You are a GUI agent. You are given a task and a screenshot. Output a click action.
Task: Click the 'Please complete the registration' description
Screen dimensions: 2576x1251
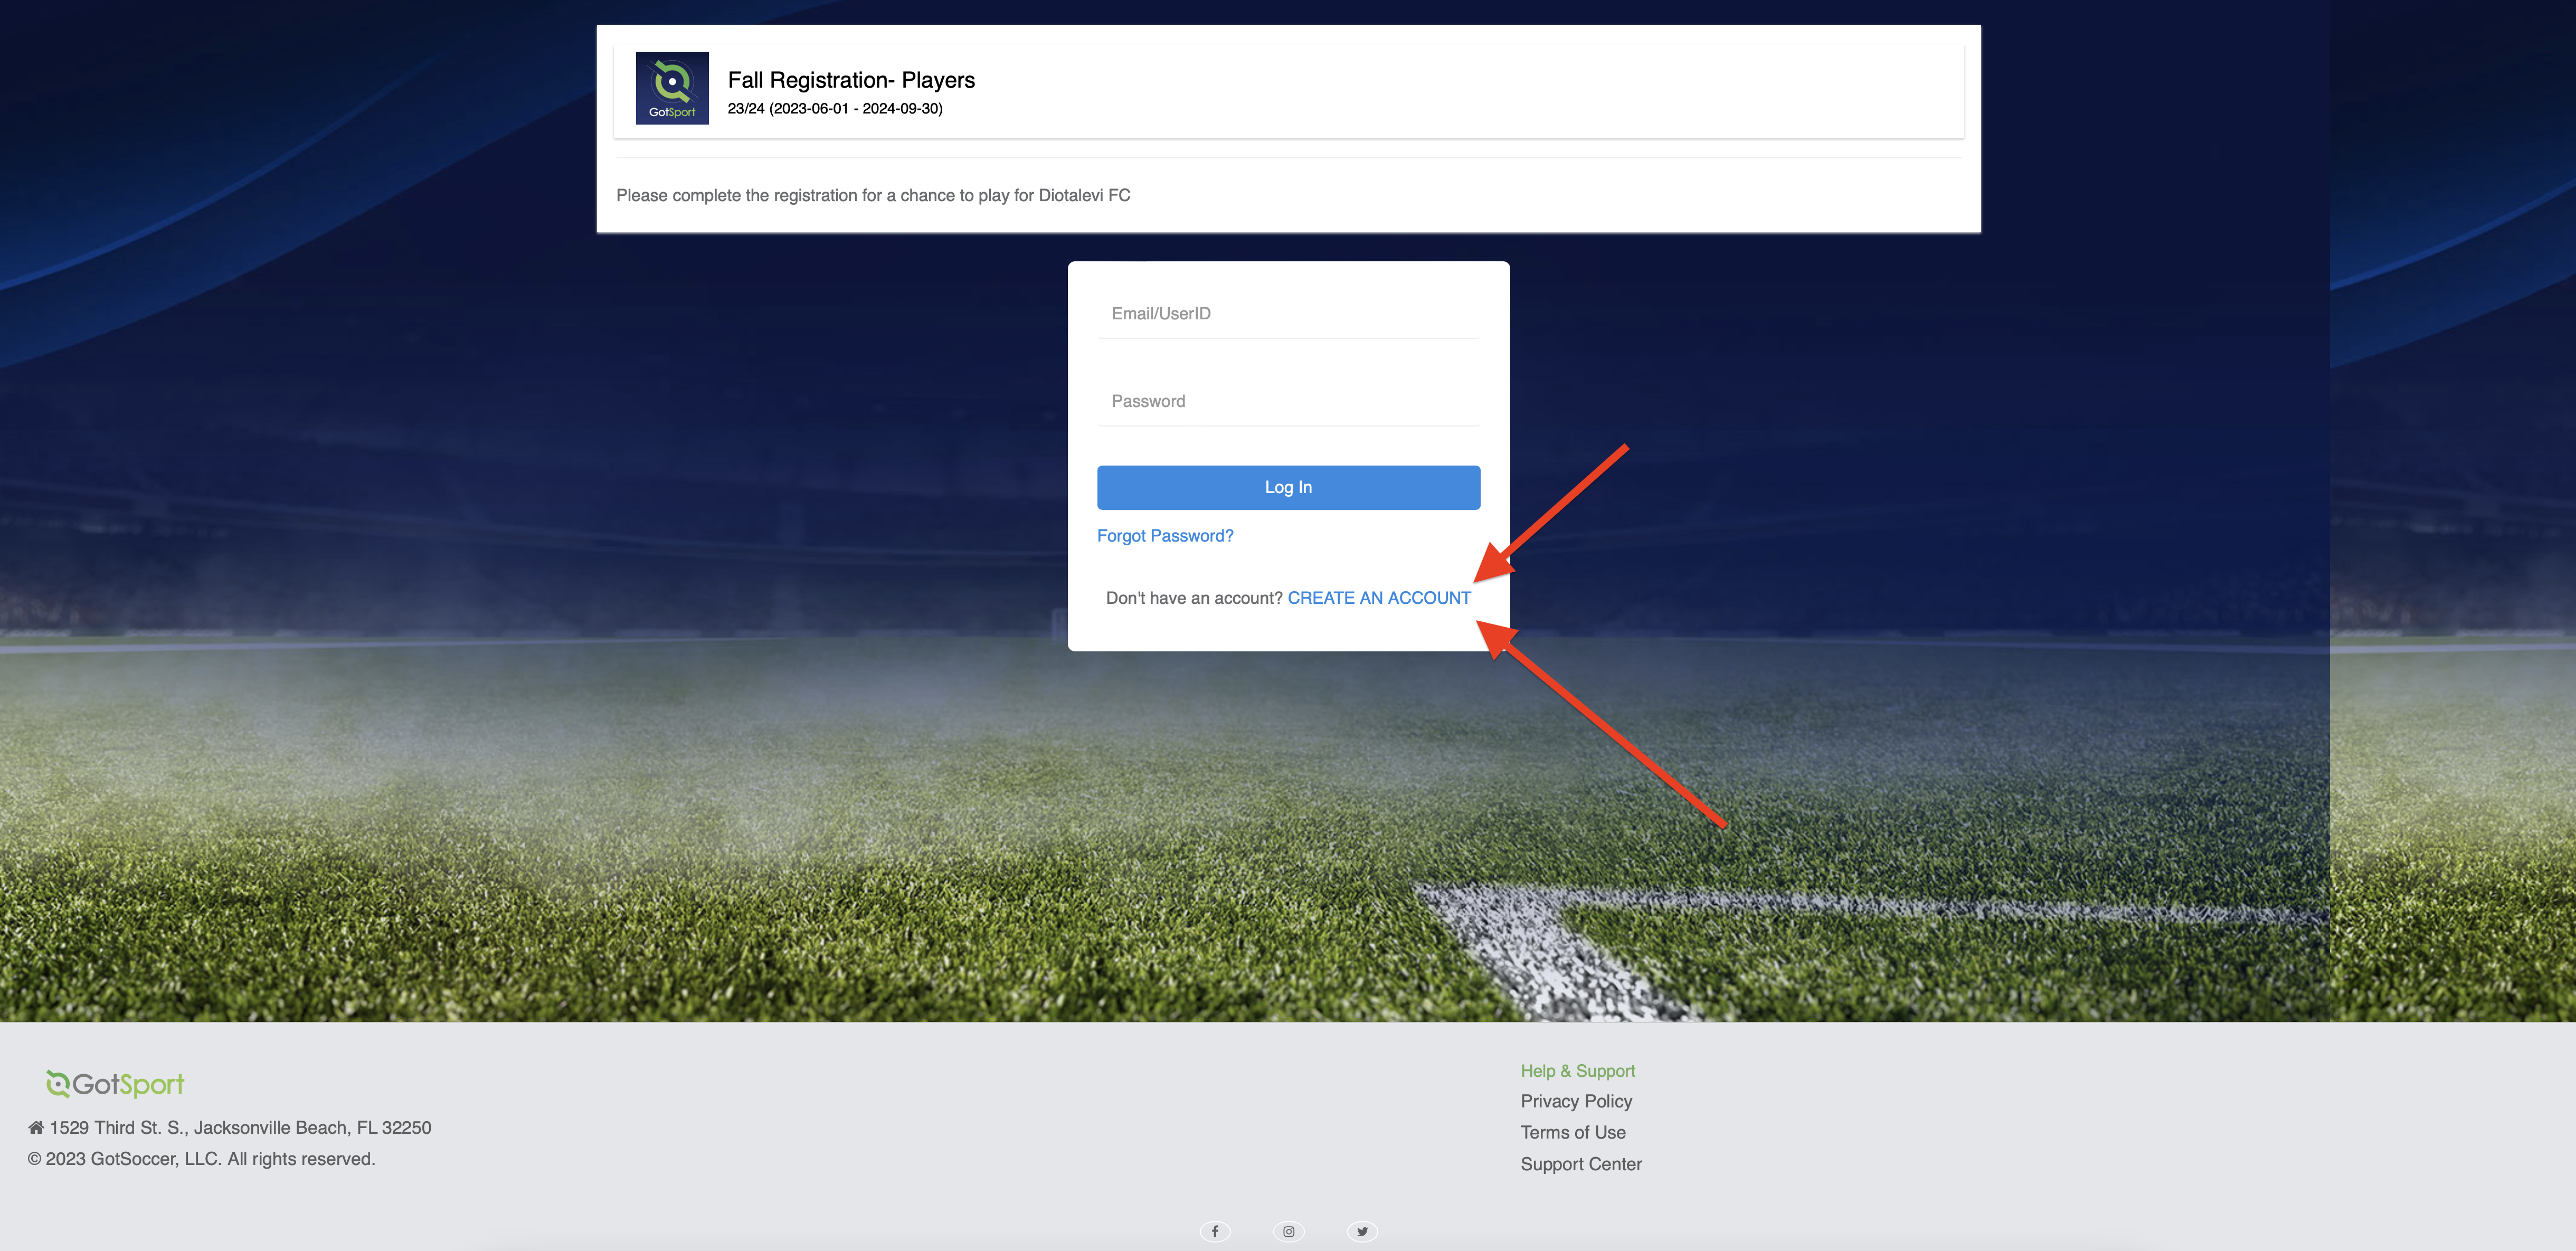(x=873, y=195)
